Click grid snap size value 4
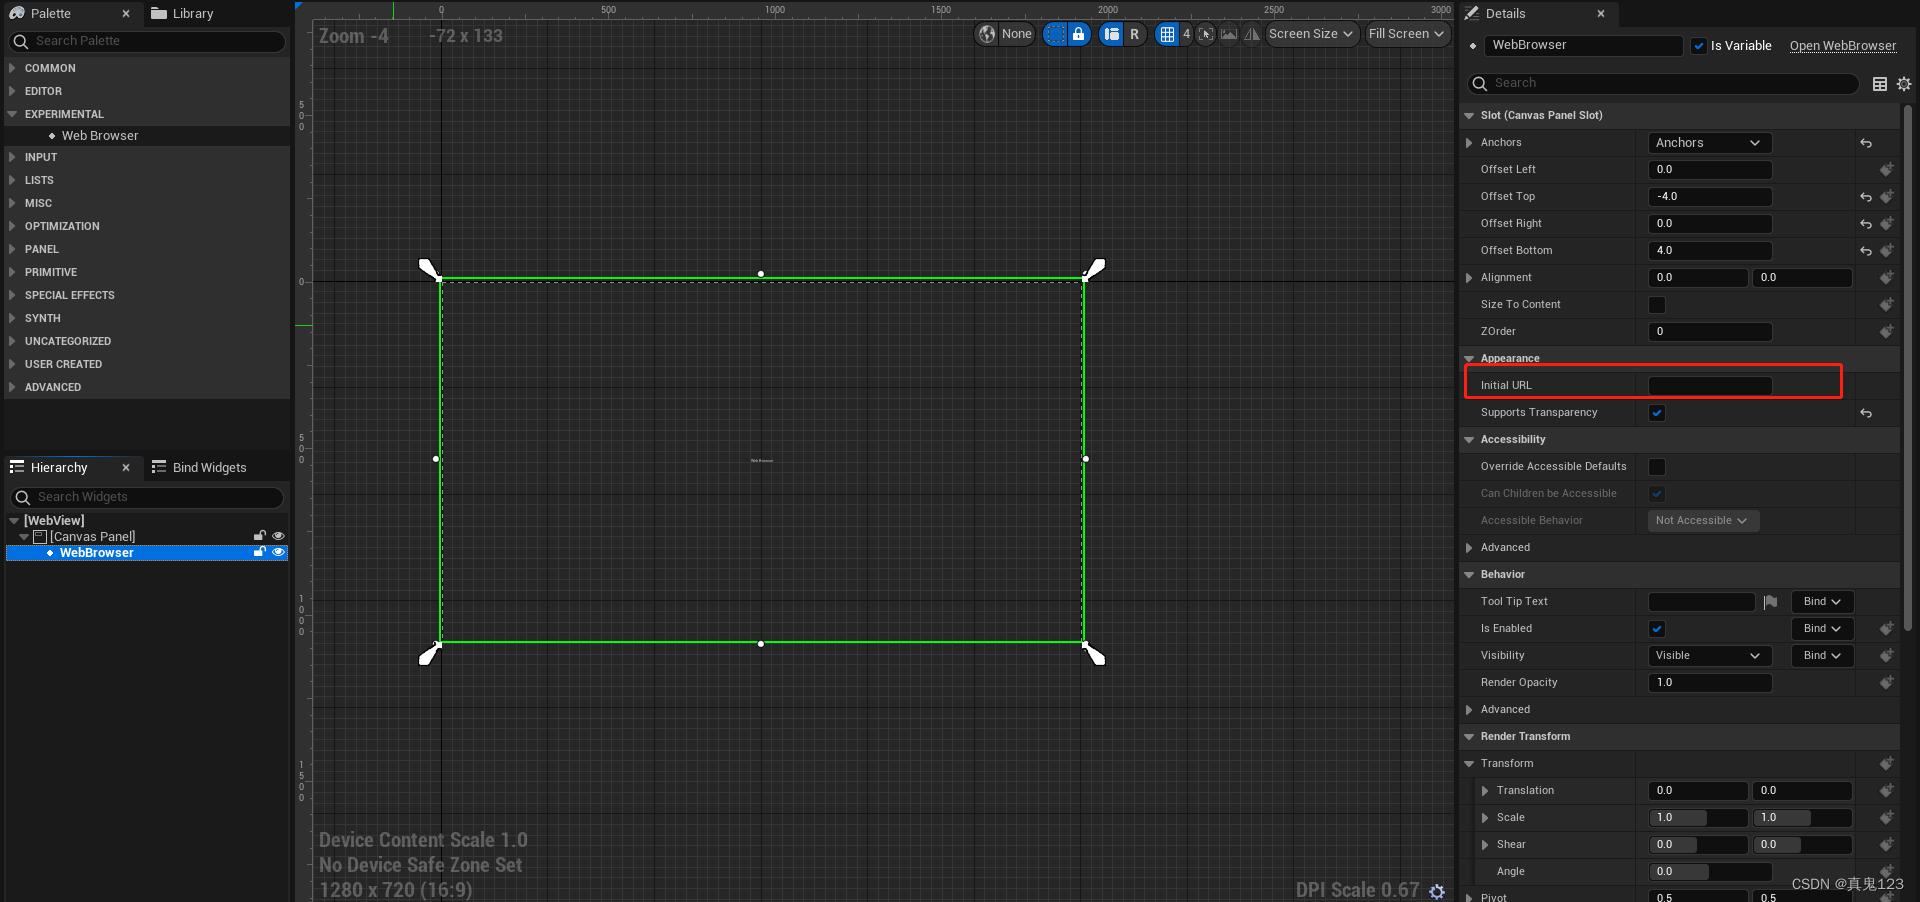Viewport: 1920px width, 902px height. (1186, 34)
